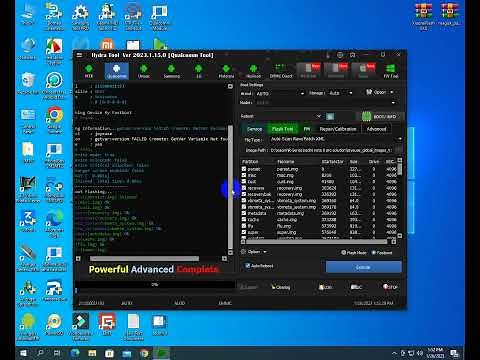Open Edge from the taskbar
480x360 pixels.
pyautogui.click(x=75, y=353)
